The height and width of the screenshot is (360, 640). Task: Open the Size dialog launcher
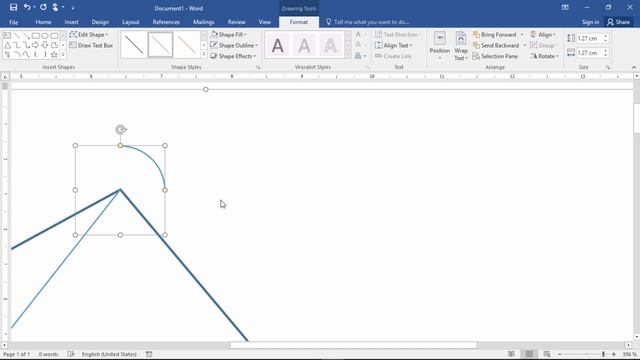click(607, 67)
